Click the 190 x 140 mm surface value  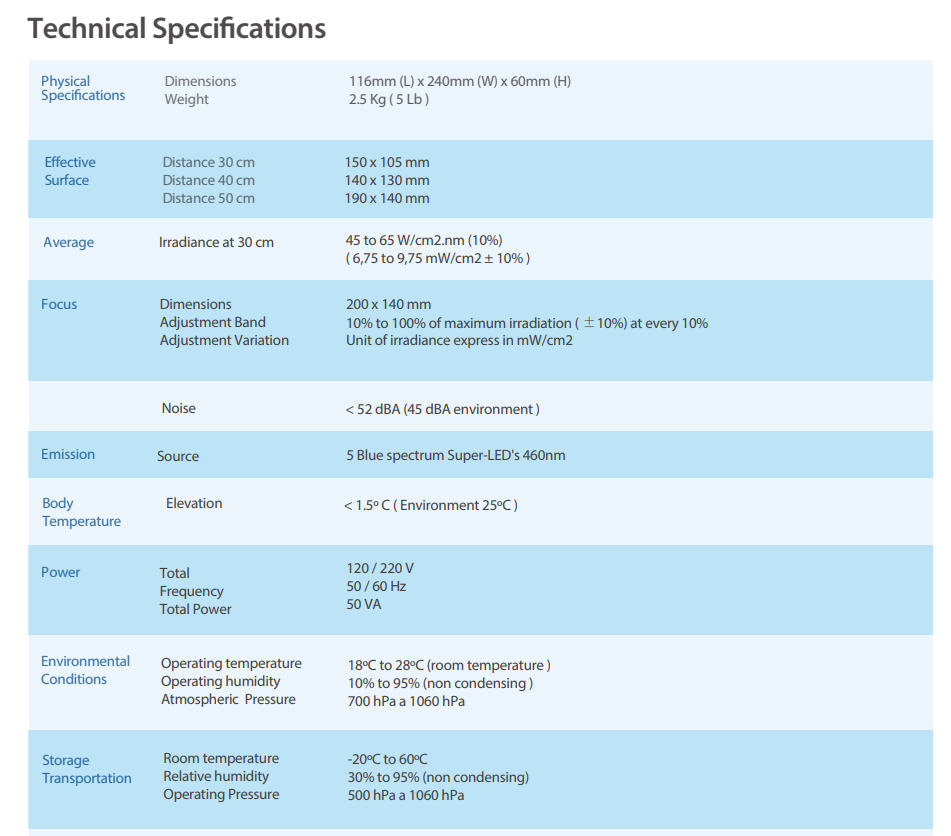(387, 198)
